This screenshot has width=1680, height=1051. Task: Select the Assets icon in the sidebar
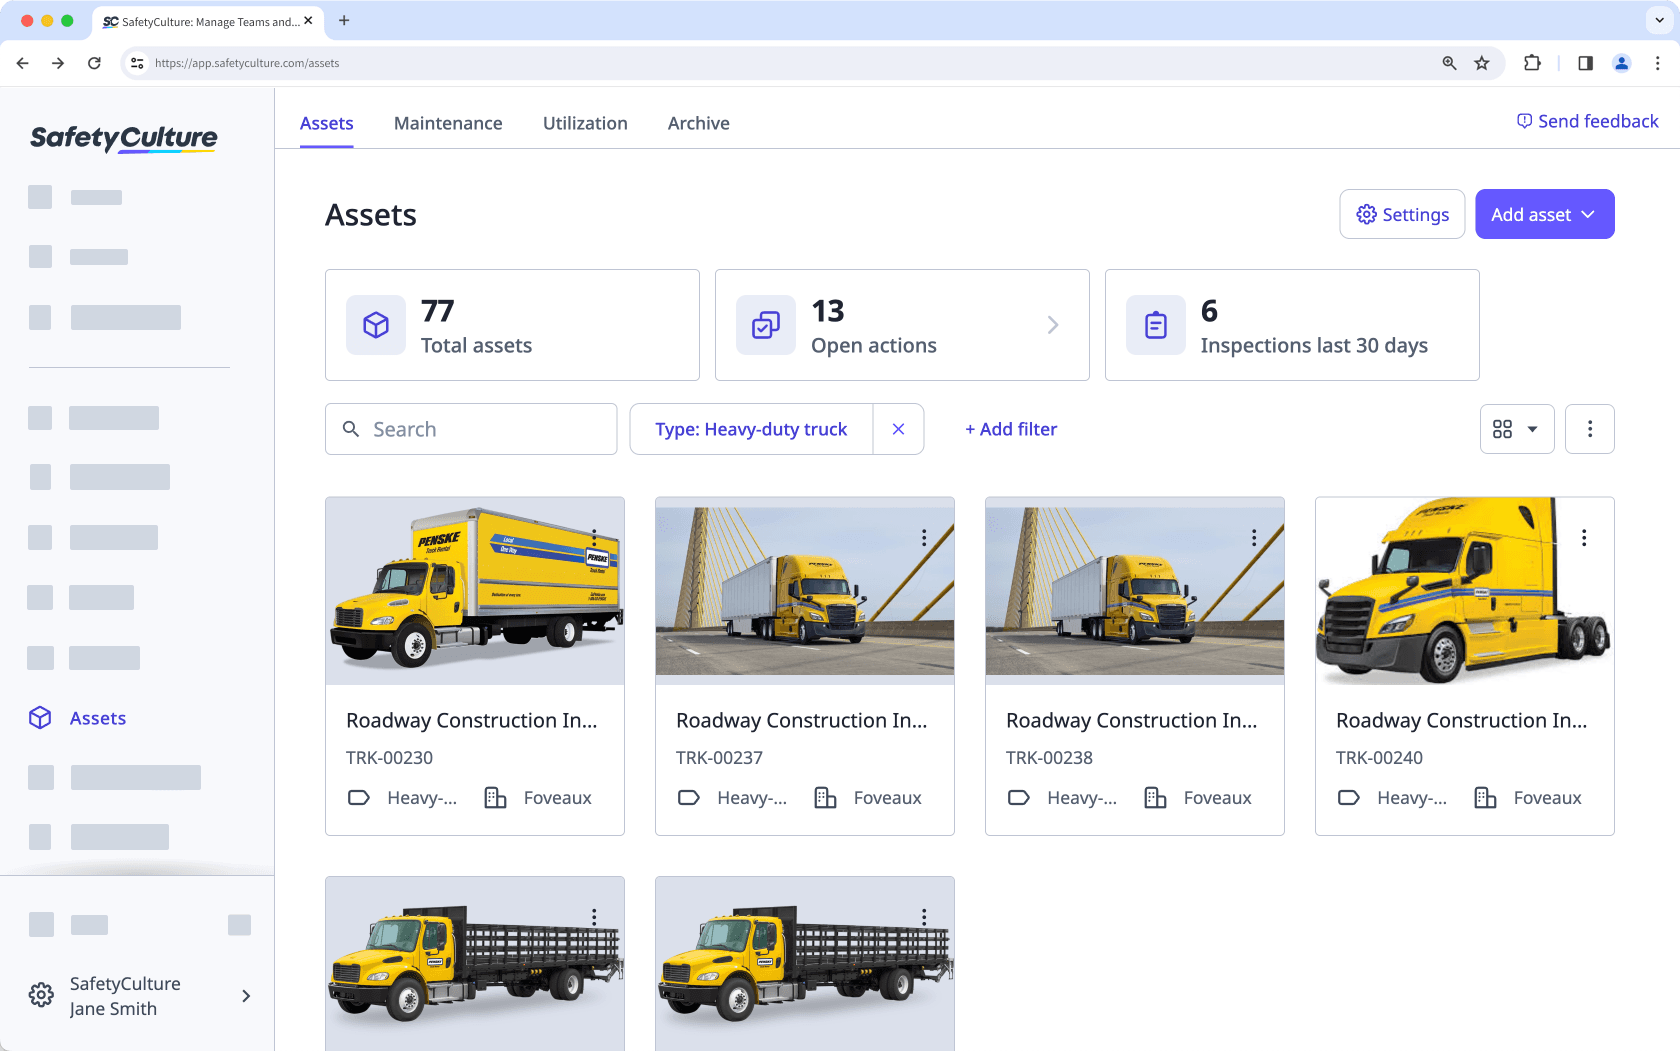40,718
